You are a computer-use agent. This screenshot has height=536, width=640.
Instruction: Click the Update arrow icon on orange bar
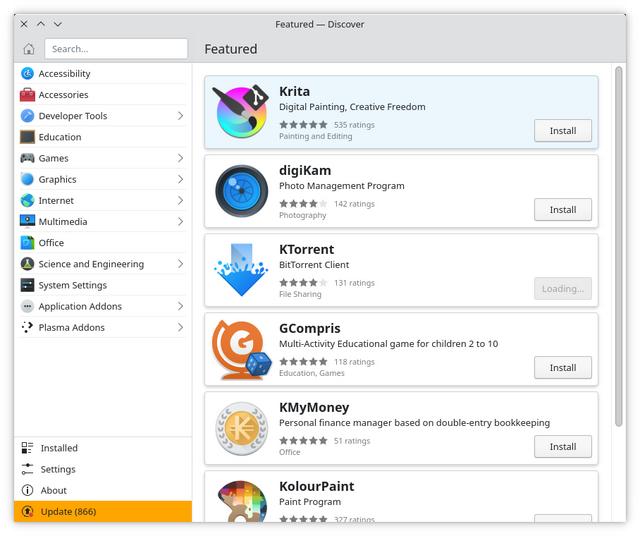tap(27, 512)
